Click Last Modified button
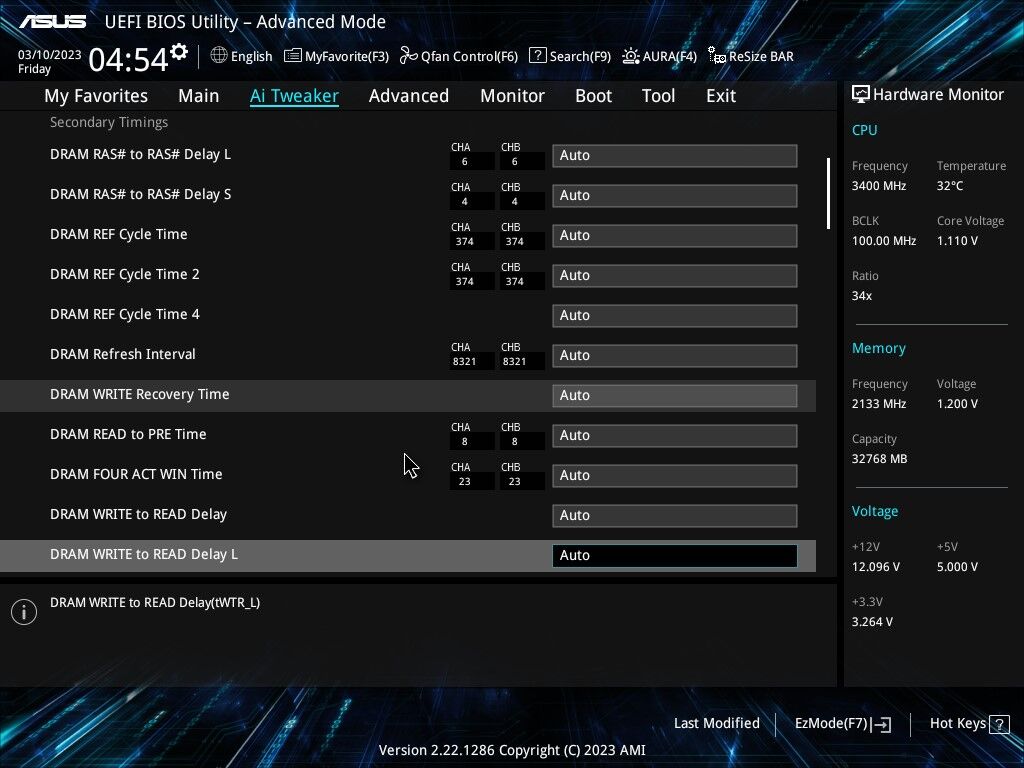Image resolution: width=1024 pixels, height=768 pixels. tap(716, 724)
